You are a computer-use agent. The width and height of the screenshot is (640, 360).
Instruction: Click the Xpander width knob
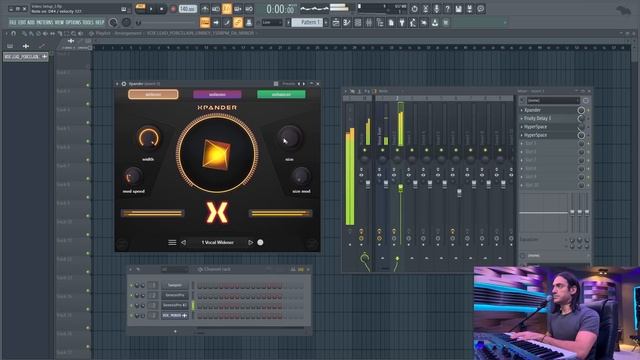149,138
